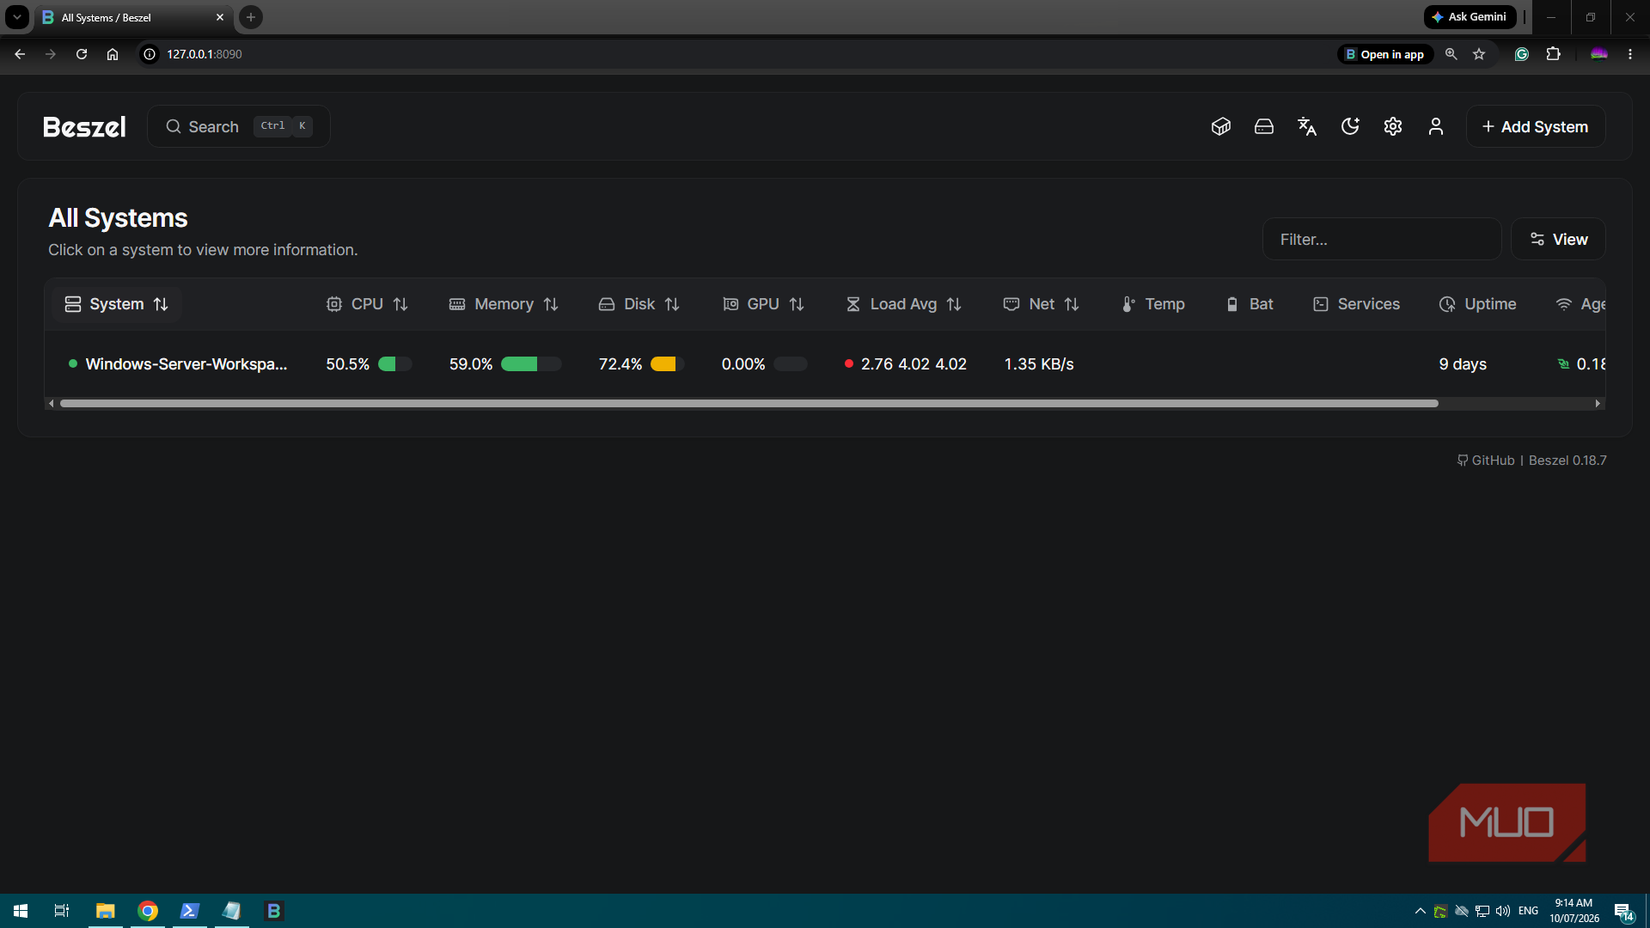Click the Uptime column header

[x=1477, y=304]
